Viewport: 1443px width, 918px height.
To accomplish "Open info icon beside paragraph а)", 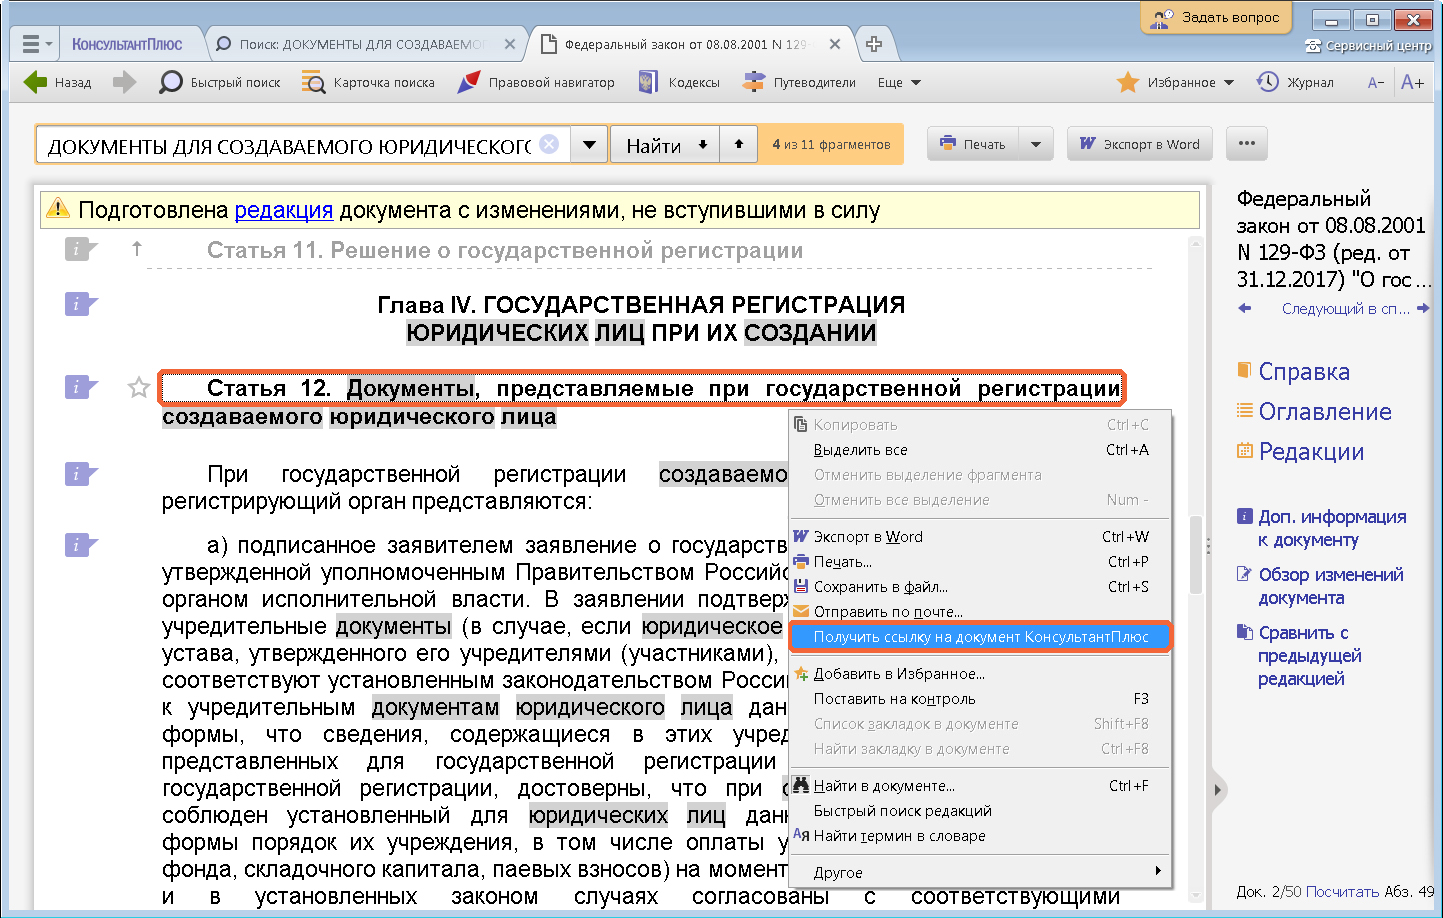I will tap(80, 545).
